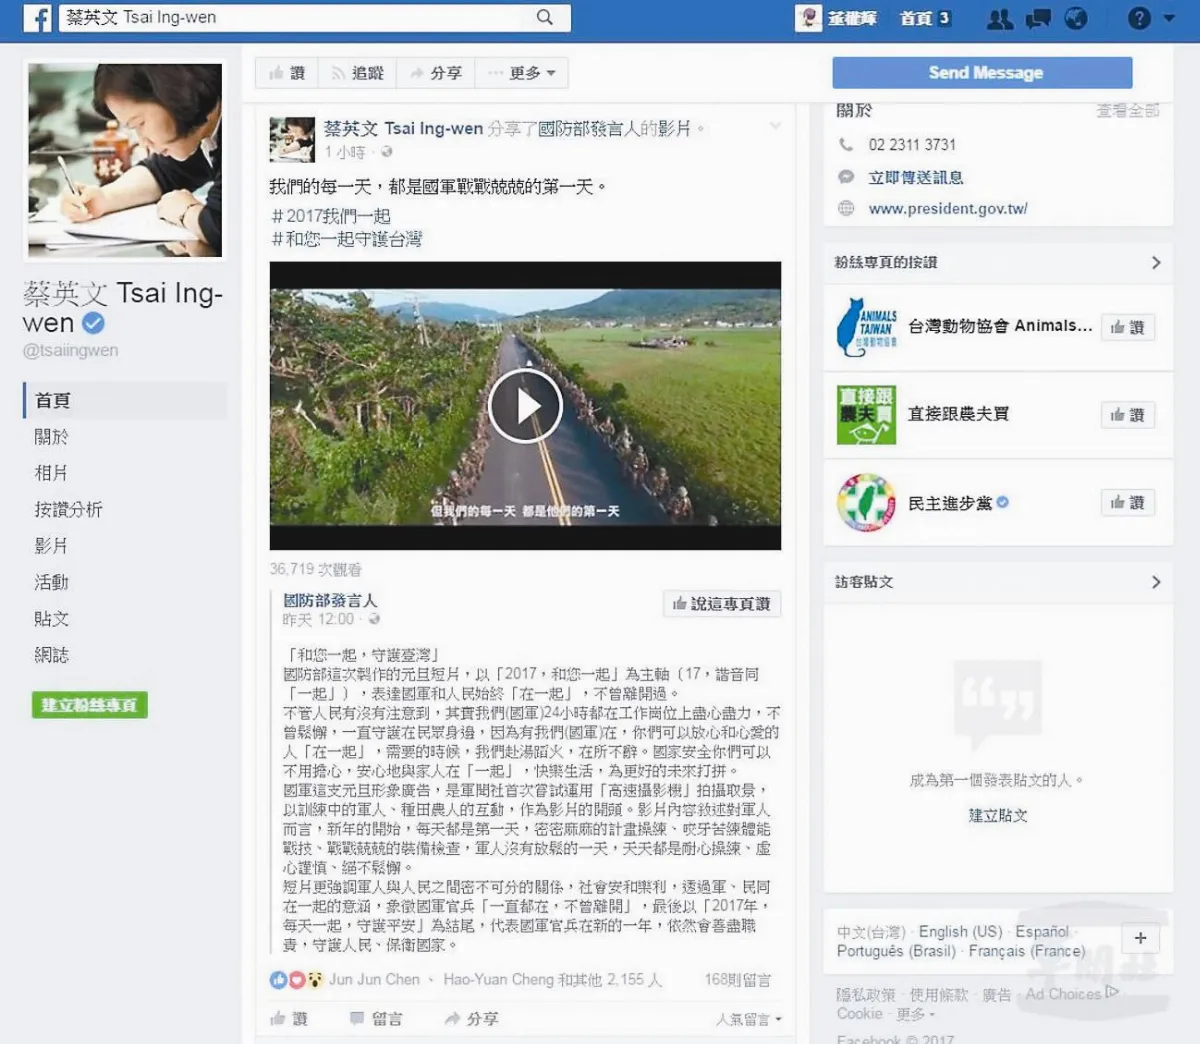
Task: Open 民主進步黨 page logo
Action: (867, 502)
